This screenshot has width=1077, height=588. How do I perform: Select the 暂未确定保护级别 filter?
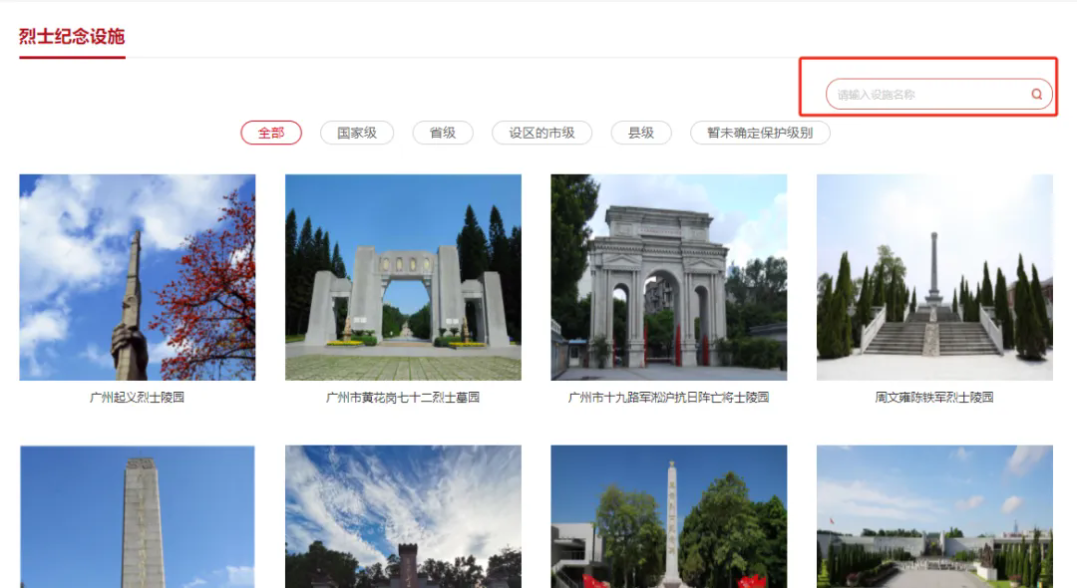tap(761, 132)
